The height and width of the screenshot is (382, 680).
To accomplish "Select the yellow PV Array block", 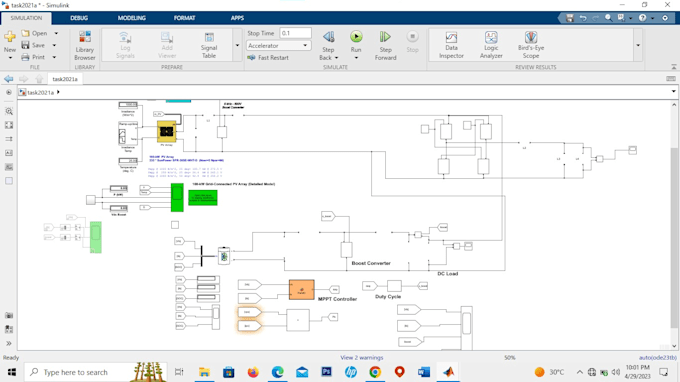I will click(x=167, y=131).
